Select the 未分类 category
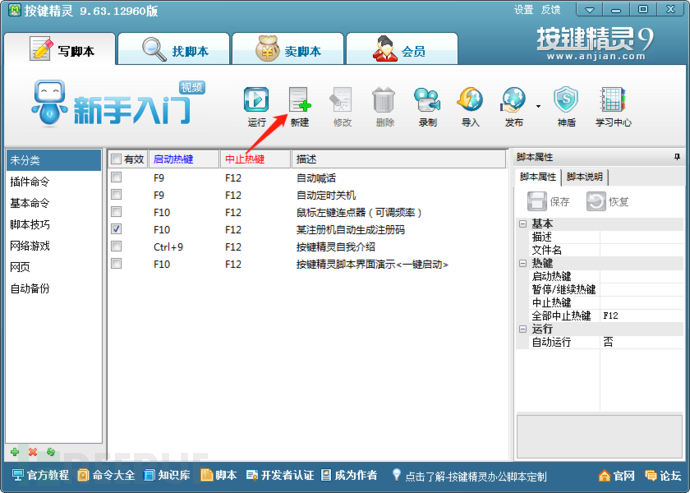This screenshot has width=690, height=493. click(54, 160)
